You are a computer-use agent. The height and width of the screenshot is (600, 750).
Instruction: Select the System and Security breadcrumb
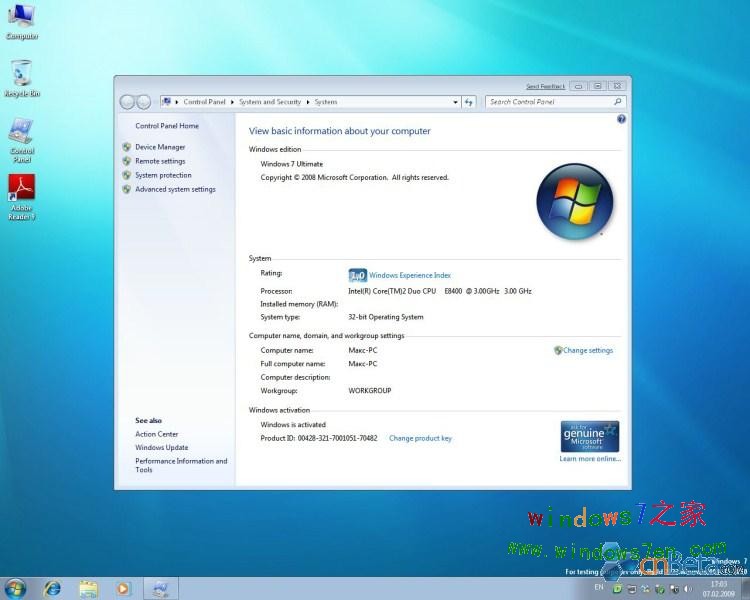(x=270, y=102)
